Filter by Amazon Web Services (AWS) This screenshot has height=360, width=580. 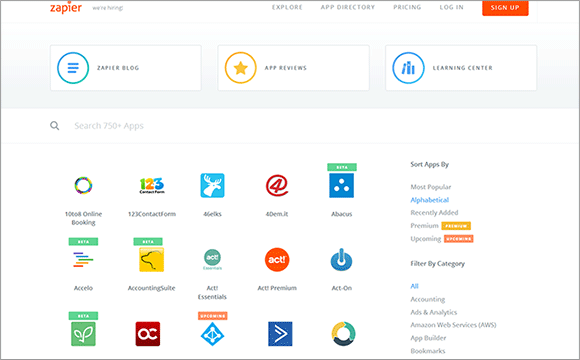[x=453, y=325]
